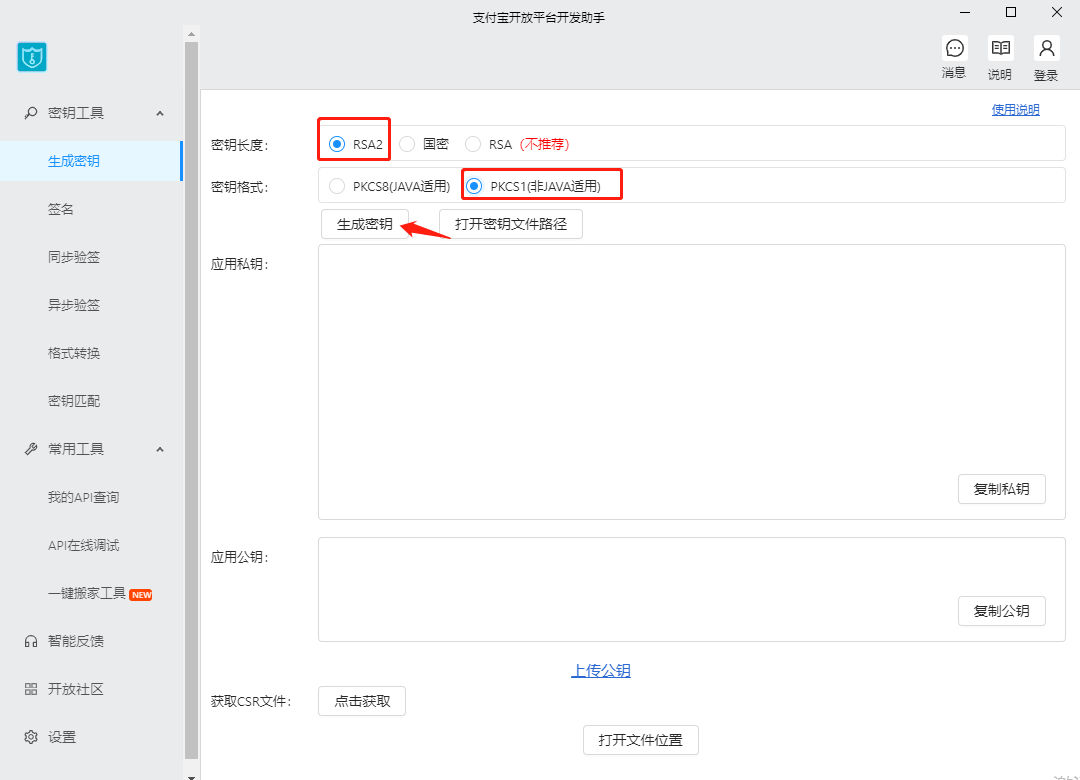Click the 复制公钥 button

click(1001, 611)
